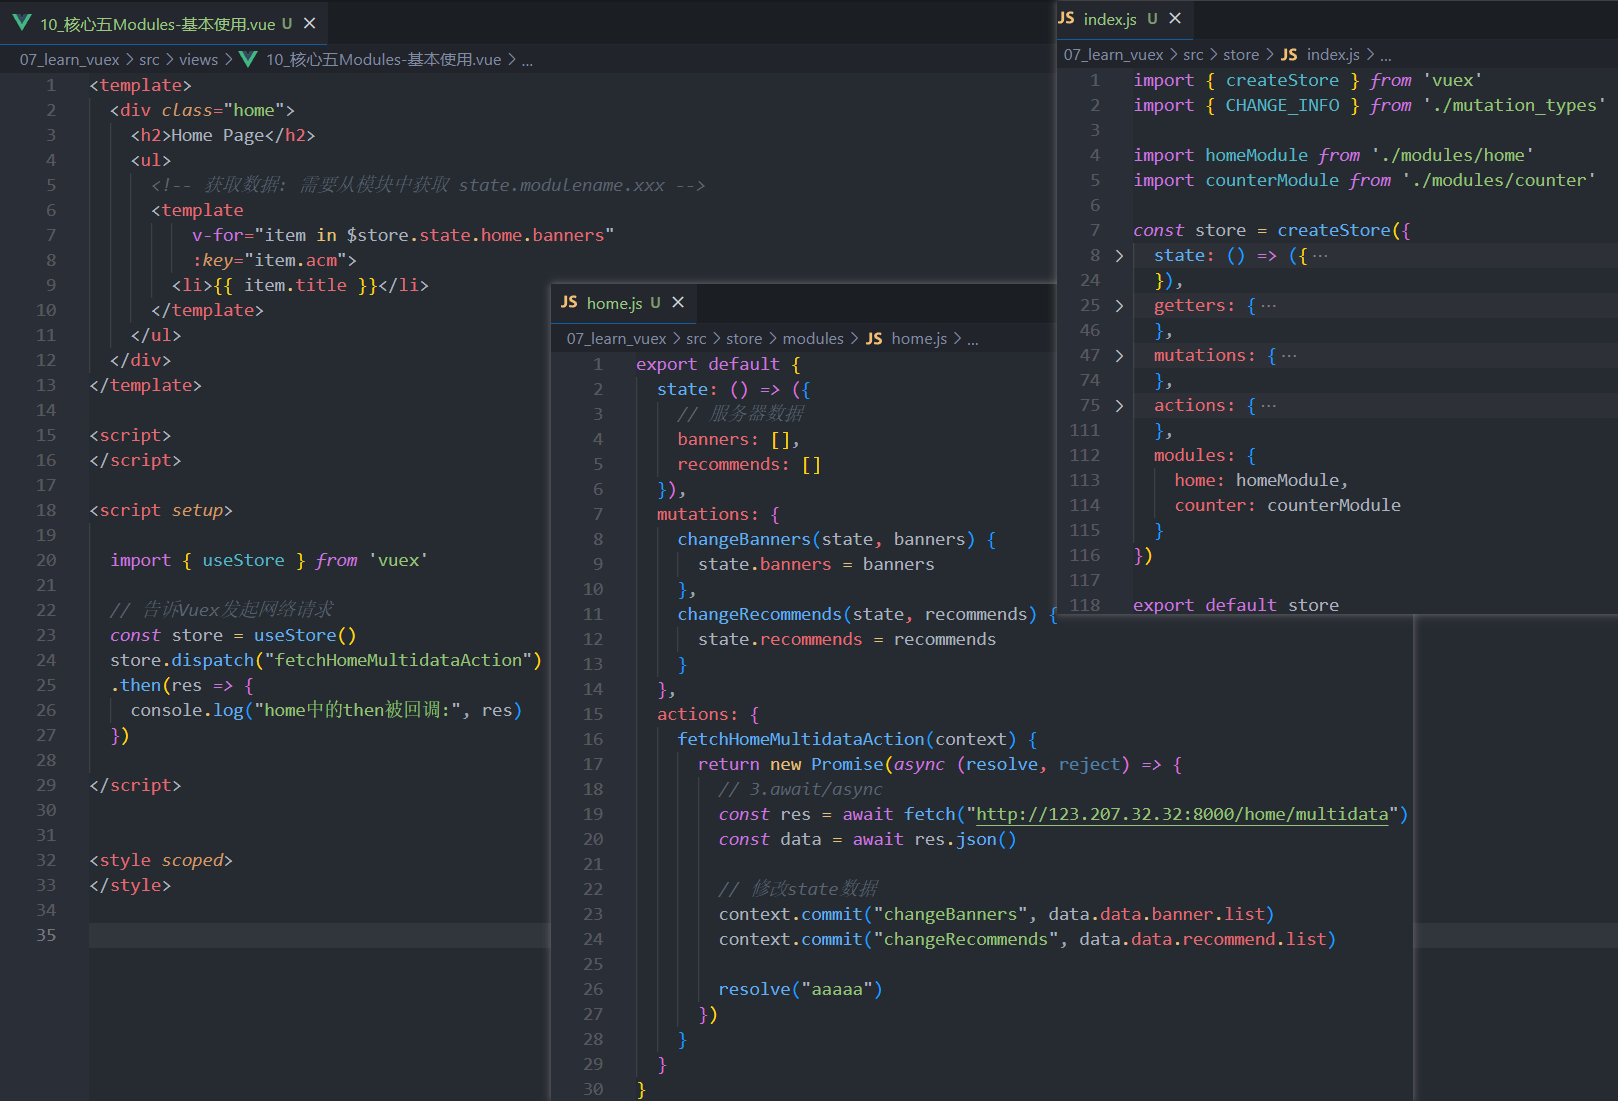
Task: Click 'Home Page' heading text in the vue editor
Action: pos(217,135)
